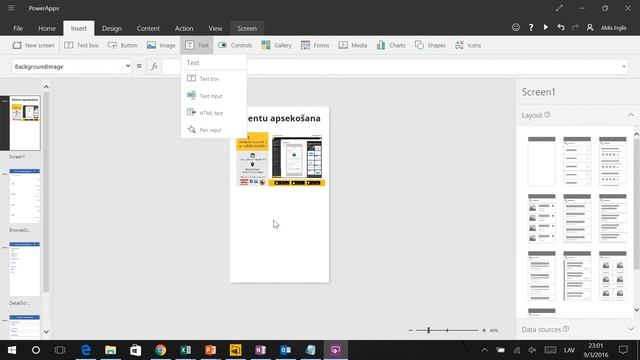Select the BrowseScreen thumbnail

25,196
